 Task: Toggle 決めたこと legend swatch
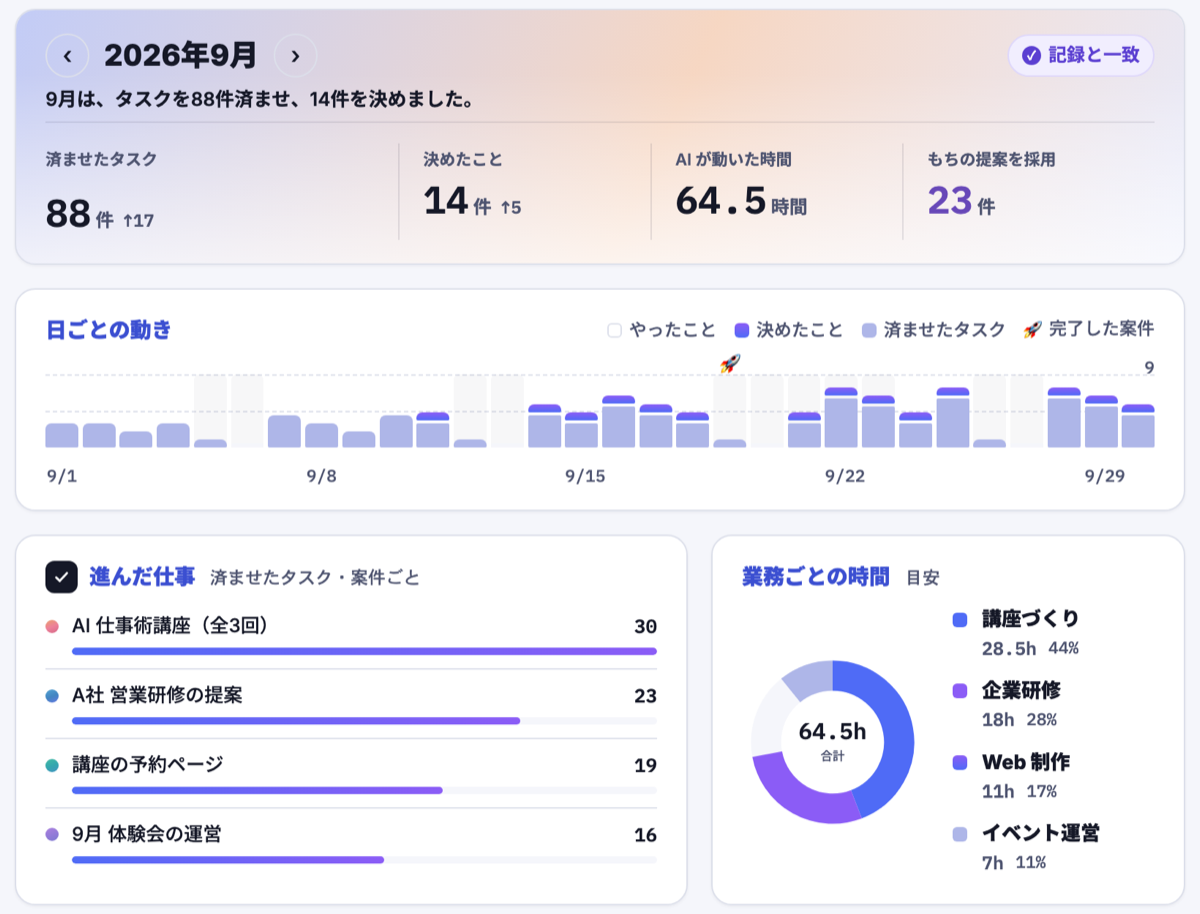click(x=741, y=330)
